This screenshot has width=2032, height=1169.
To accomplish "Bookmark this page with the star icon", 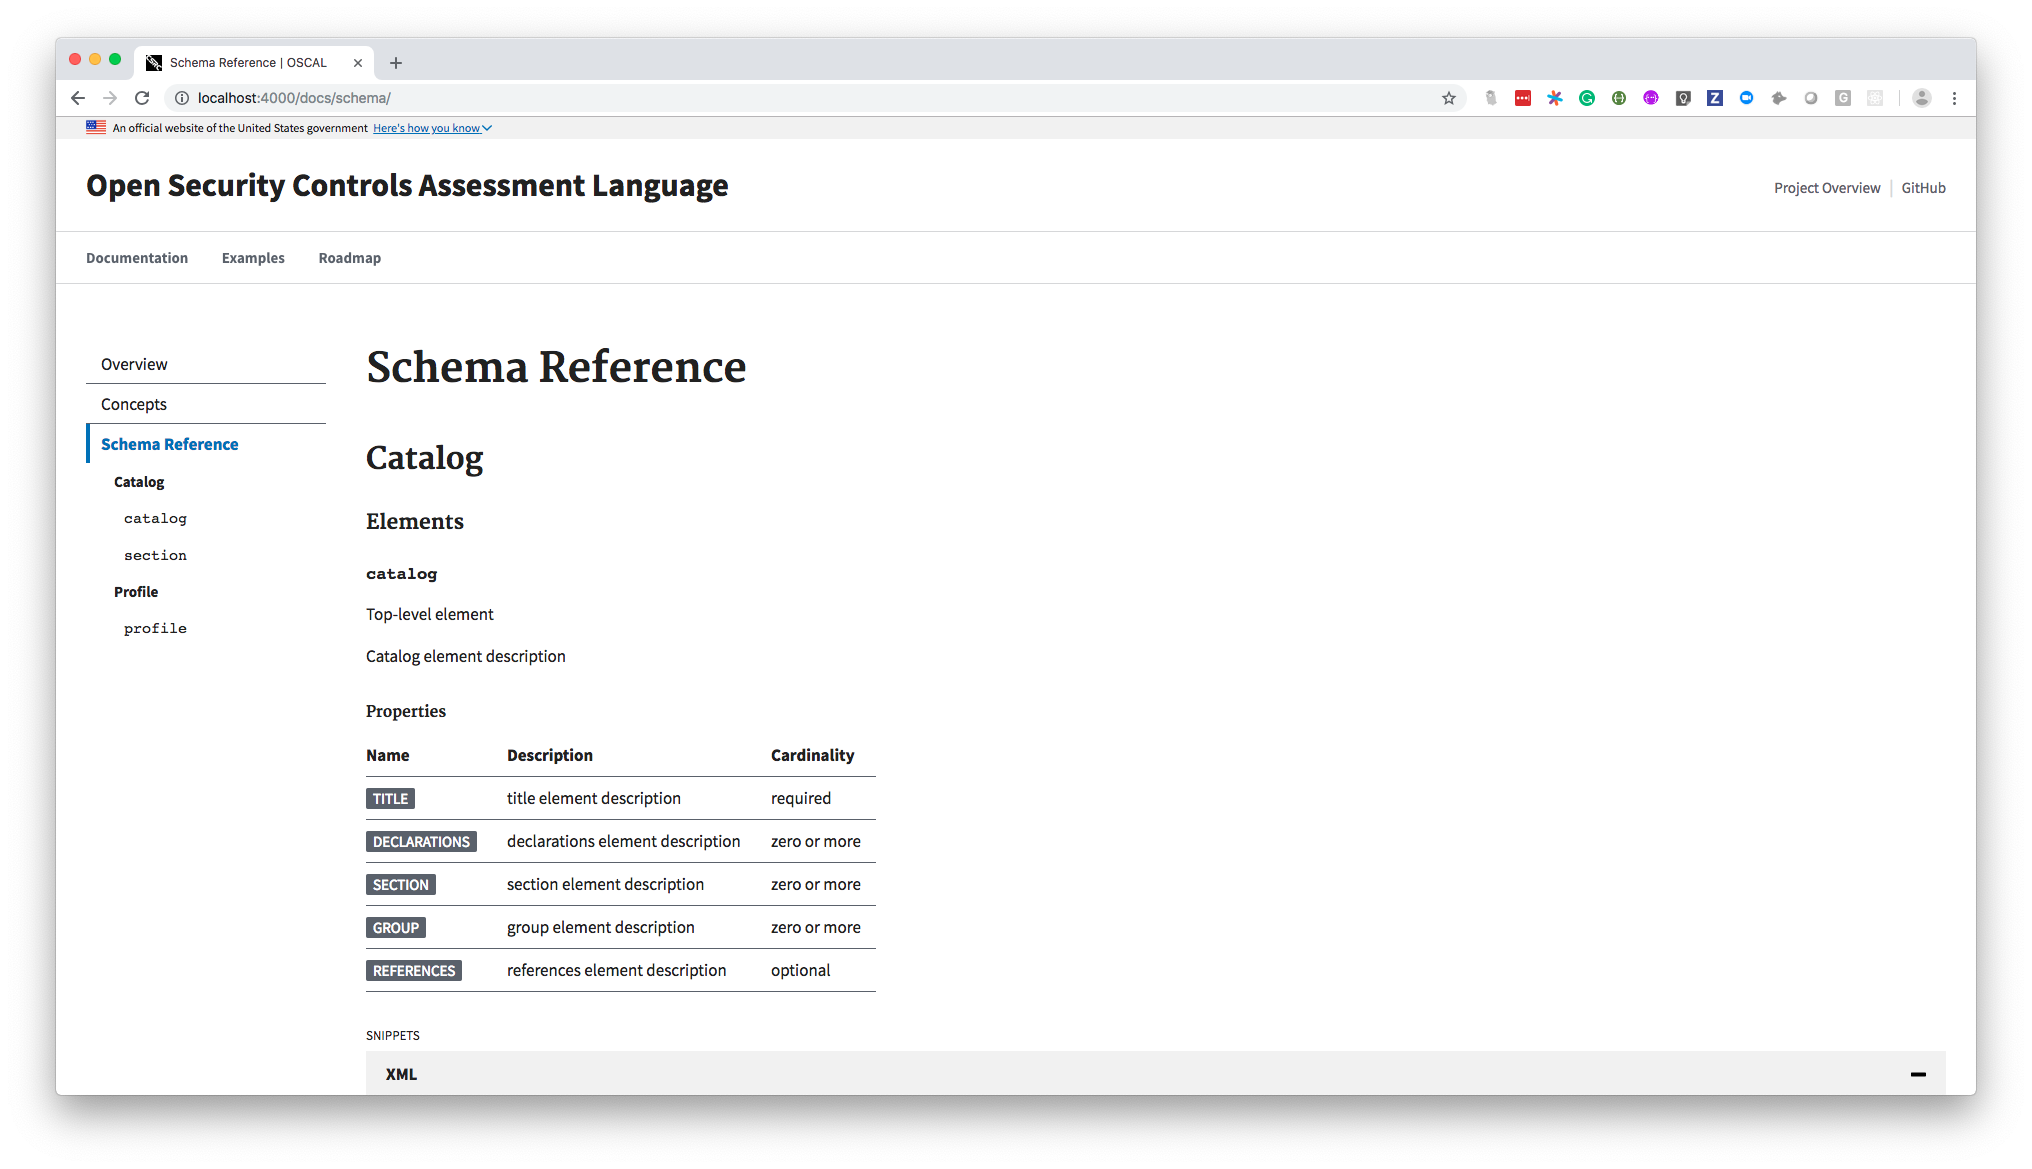I will click(1448, 98).
